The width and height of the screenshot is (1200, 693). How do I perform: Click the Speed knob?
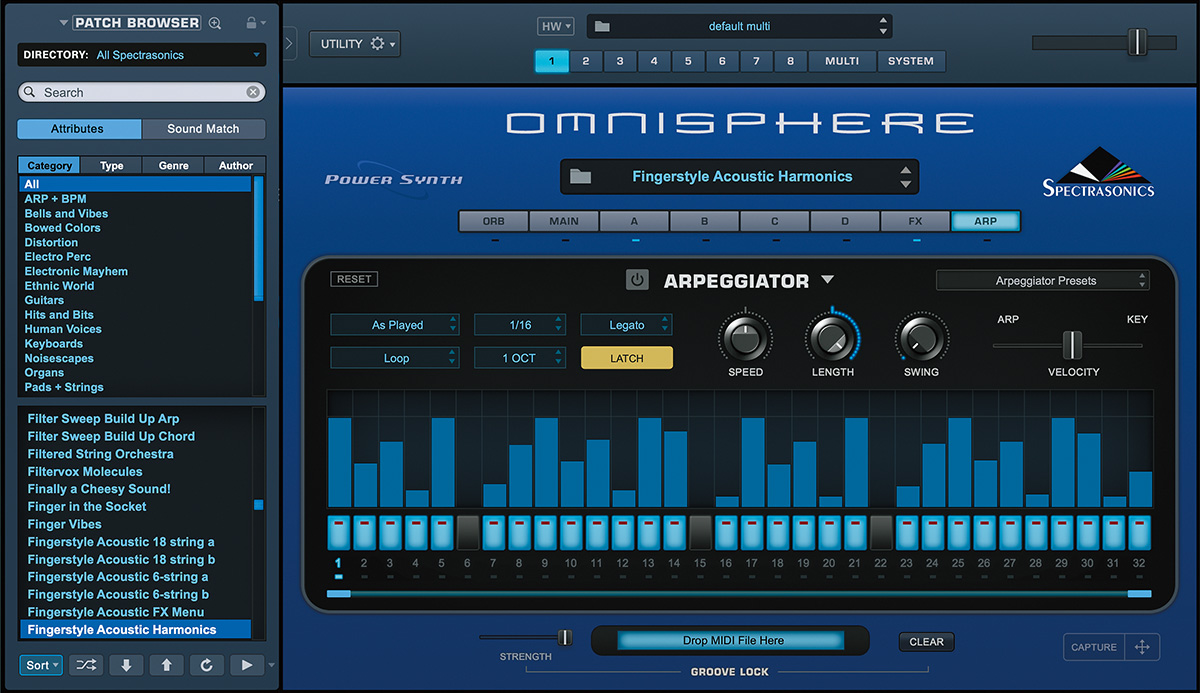pyautogui.click(x=745, y=339)
